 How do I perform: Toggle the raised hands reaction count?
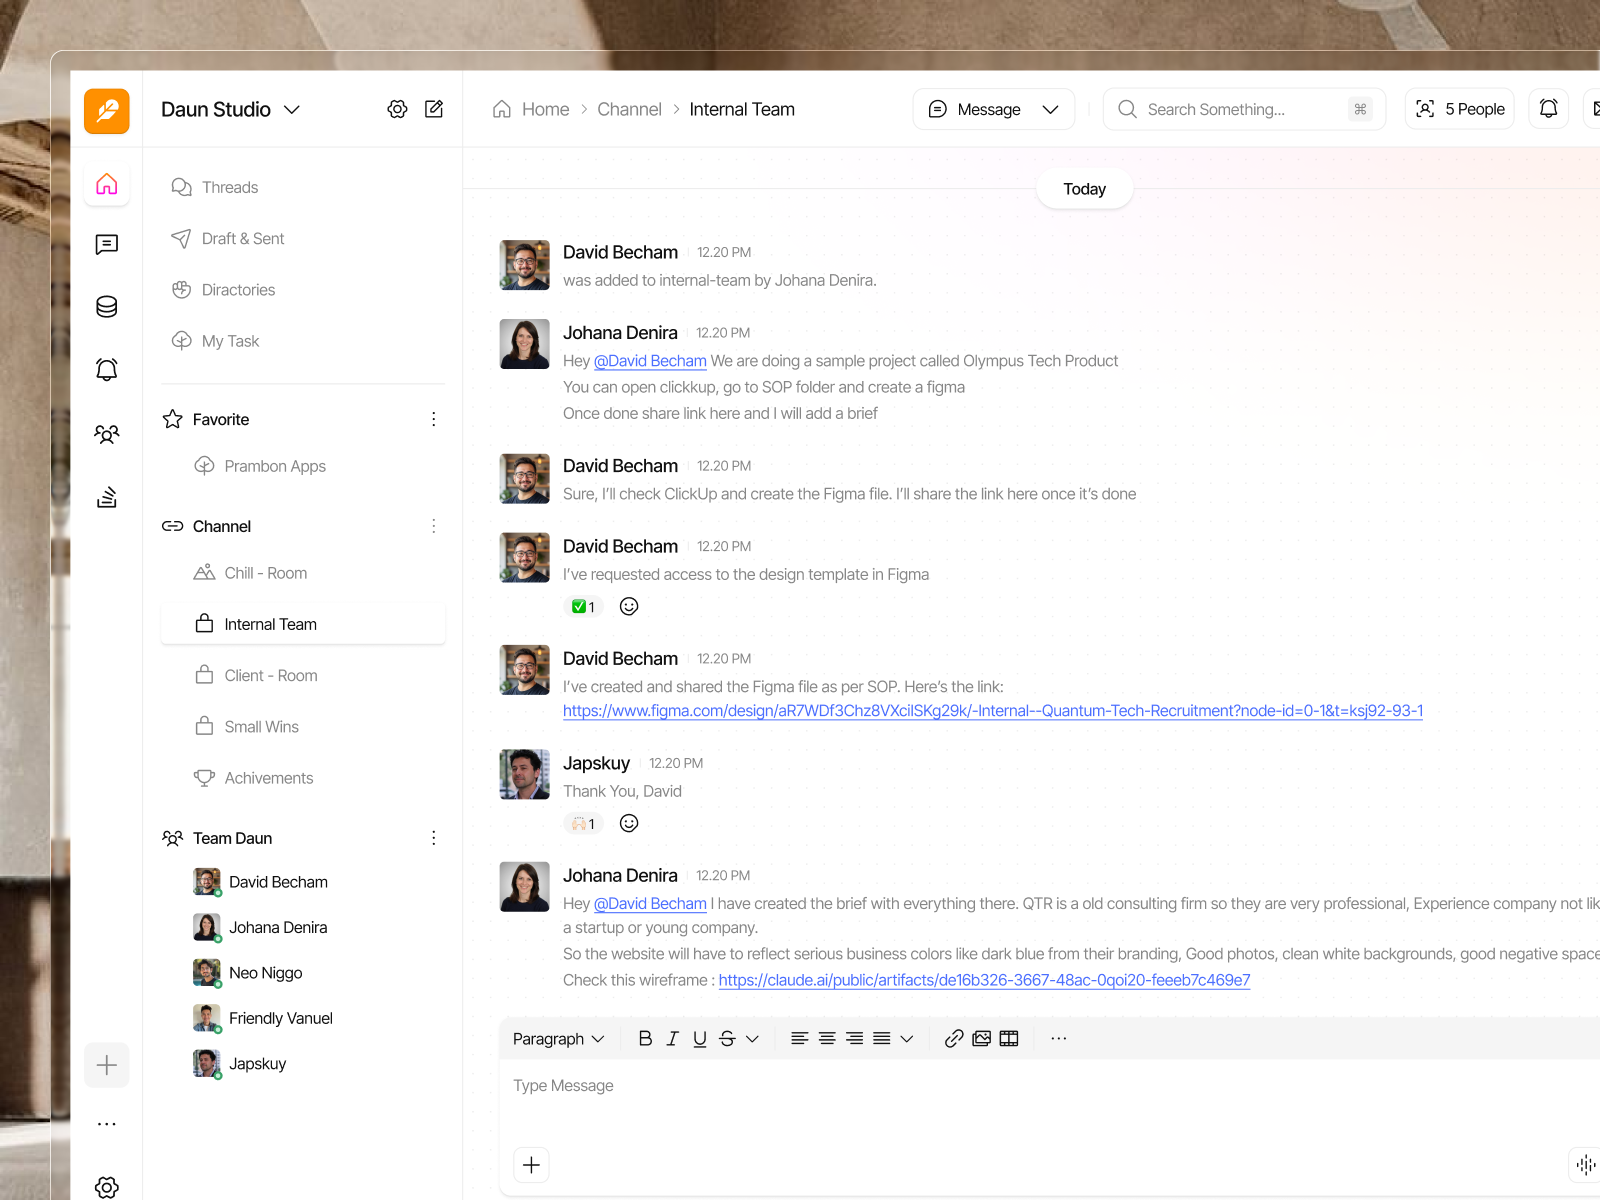click(x=583, y=824)
